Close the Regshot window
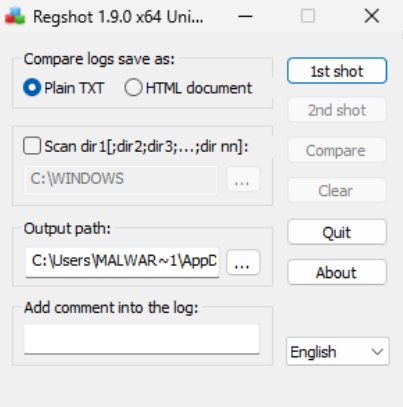 click(372, 16)
